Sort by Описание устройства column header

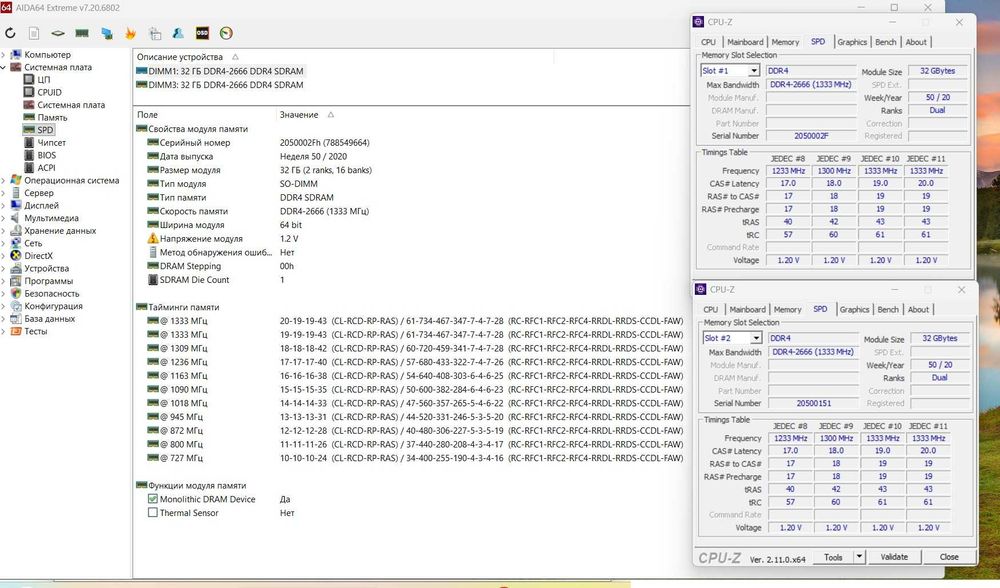(x=180, y=57)
